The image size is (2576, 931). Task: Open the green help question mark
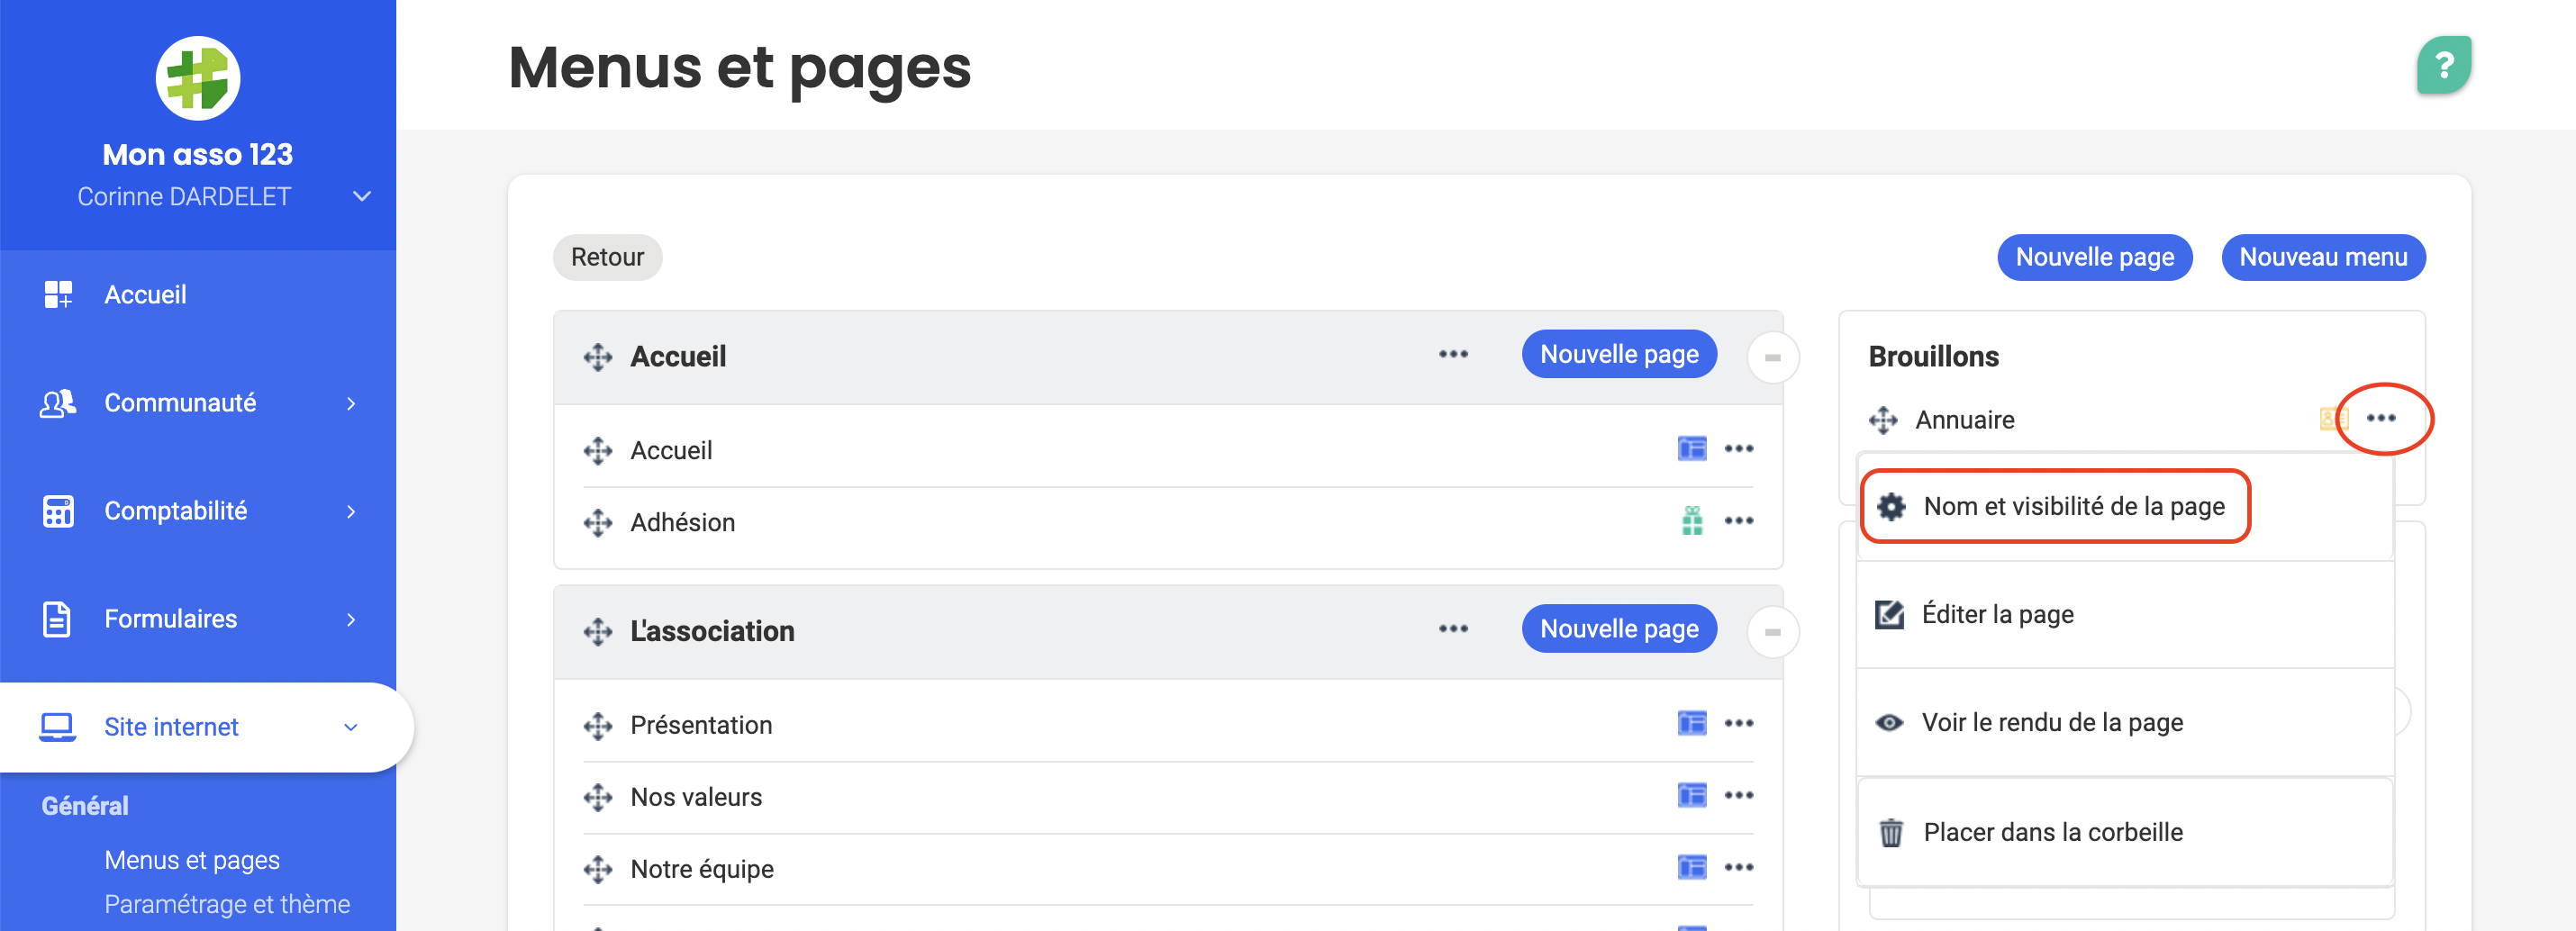point(2444,66)
